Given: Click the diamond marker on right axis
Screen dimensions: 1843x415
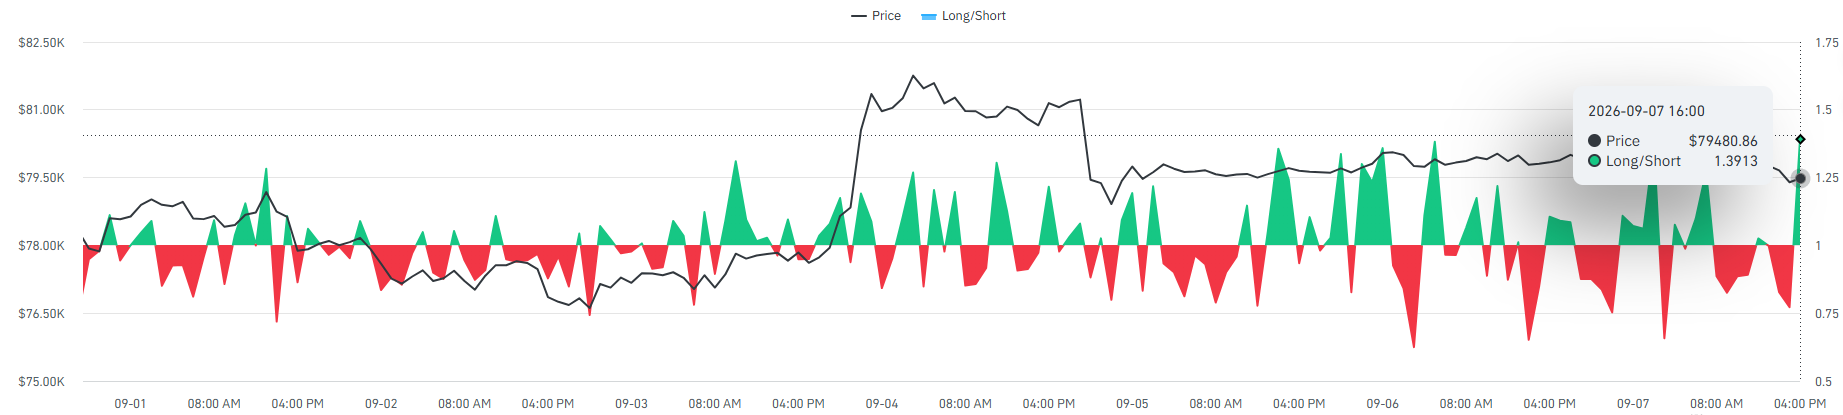Looking at the screenshot, I should (1800, 139).
